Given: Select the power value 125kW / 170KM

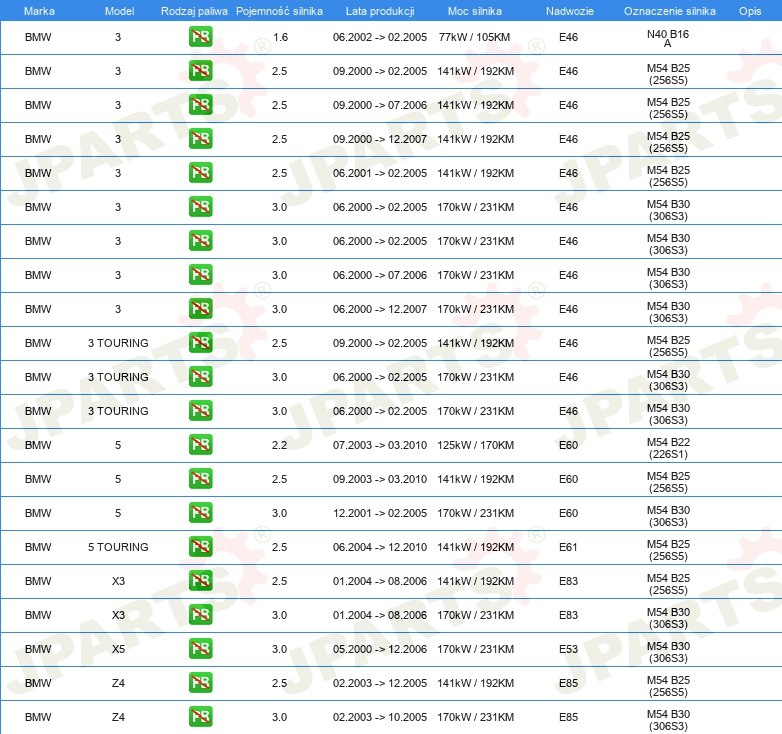Looking at the screenshot, I should 475,445.
